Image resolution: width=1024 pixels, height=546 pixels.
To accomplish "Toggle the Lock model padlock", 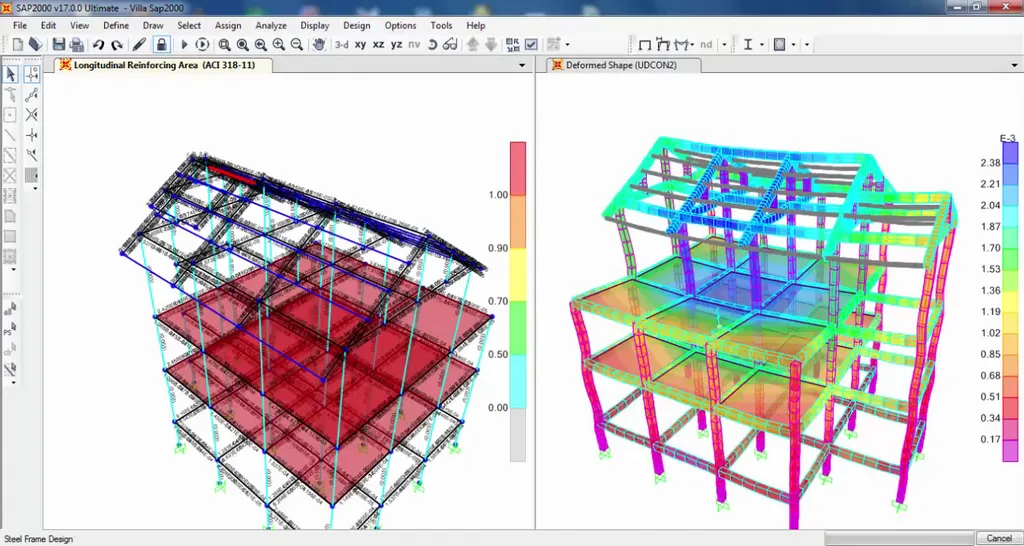I will (160, 45).
